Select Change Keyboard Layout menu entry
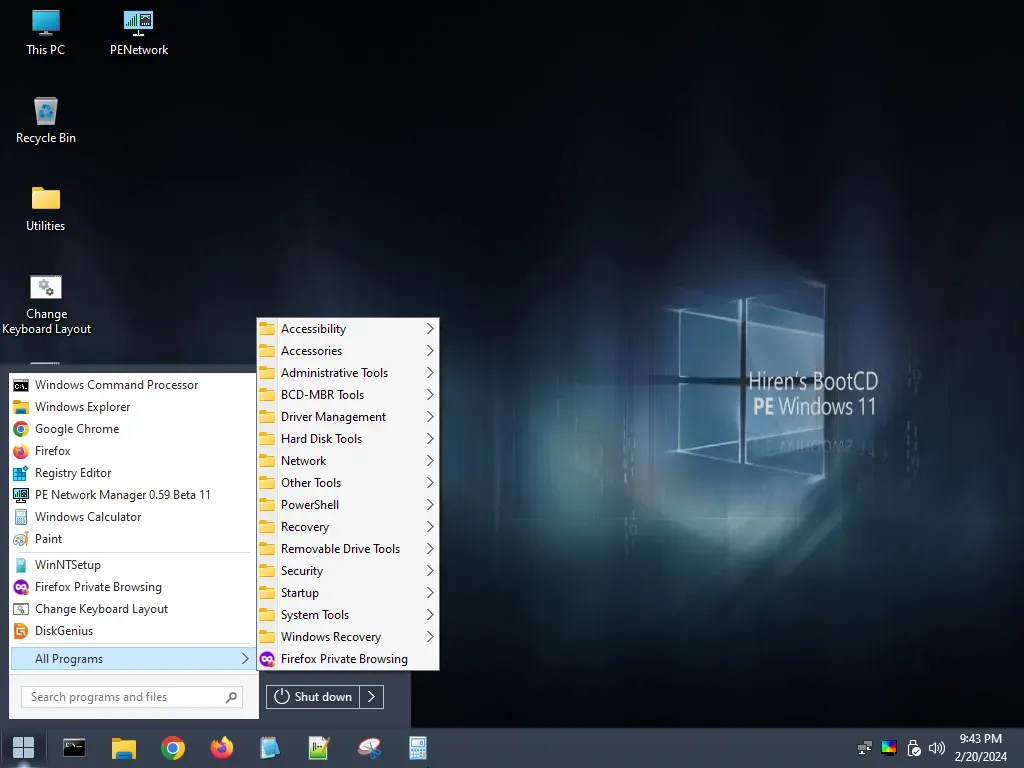The width and height of the screenshot is (1024, 768). [133, 609]
